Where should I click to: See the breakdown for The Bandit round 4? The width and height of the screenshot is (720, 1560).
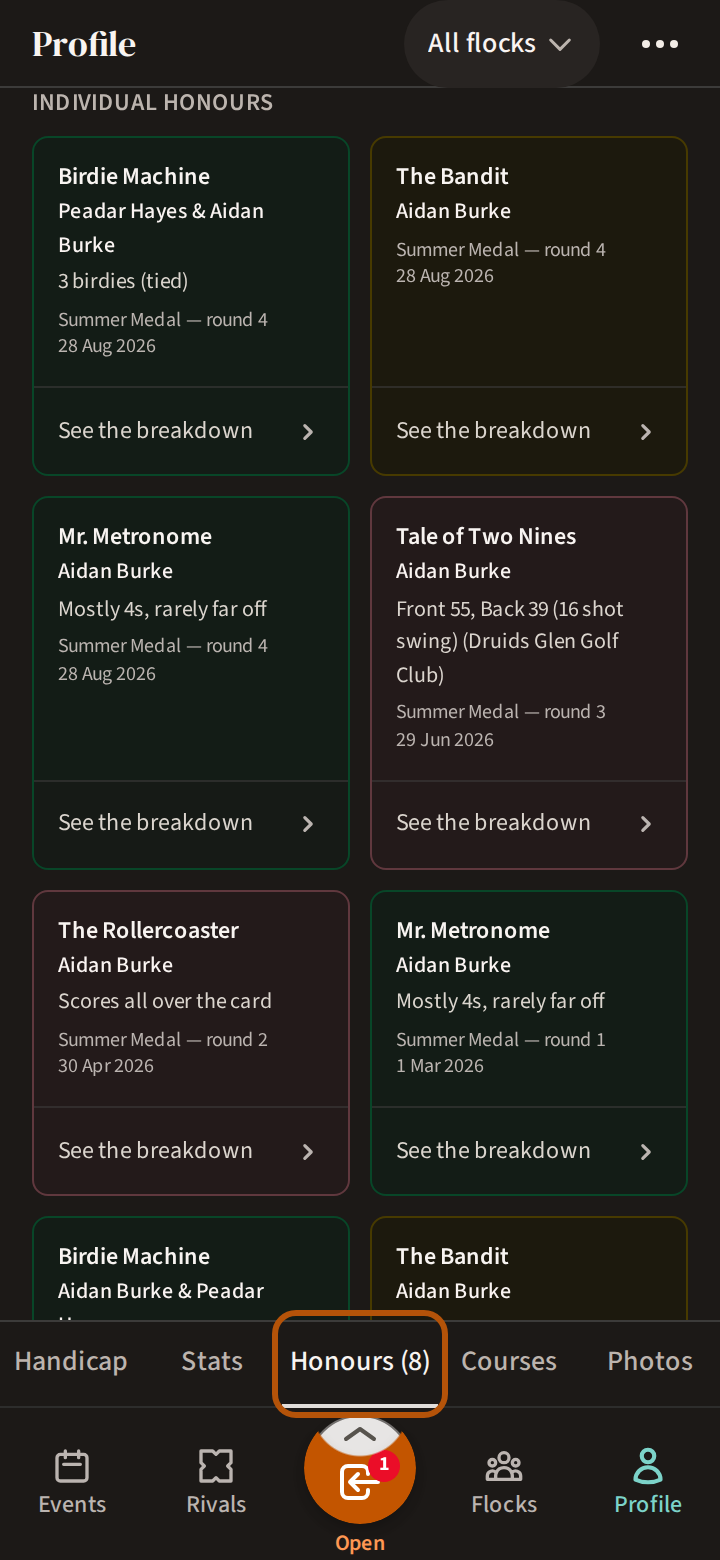point(529,431)
